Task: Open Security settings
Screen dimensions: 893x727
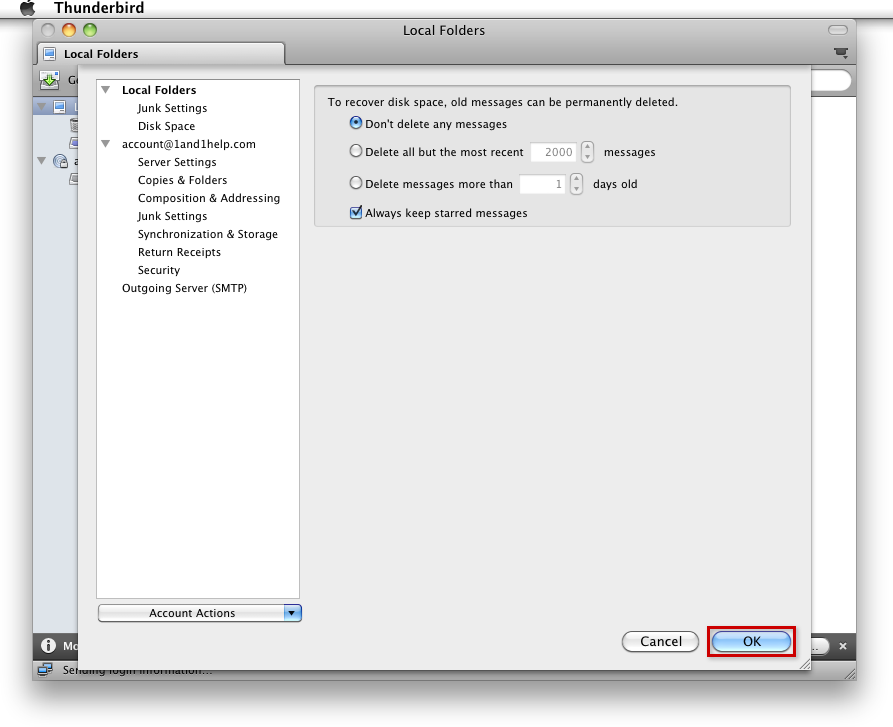Action: [x=159, y=270]
